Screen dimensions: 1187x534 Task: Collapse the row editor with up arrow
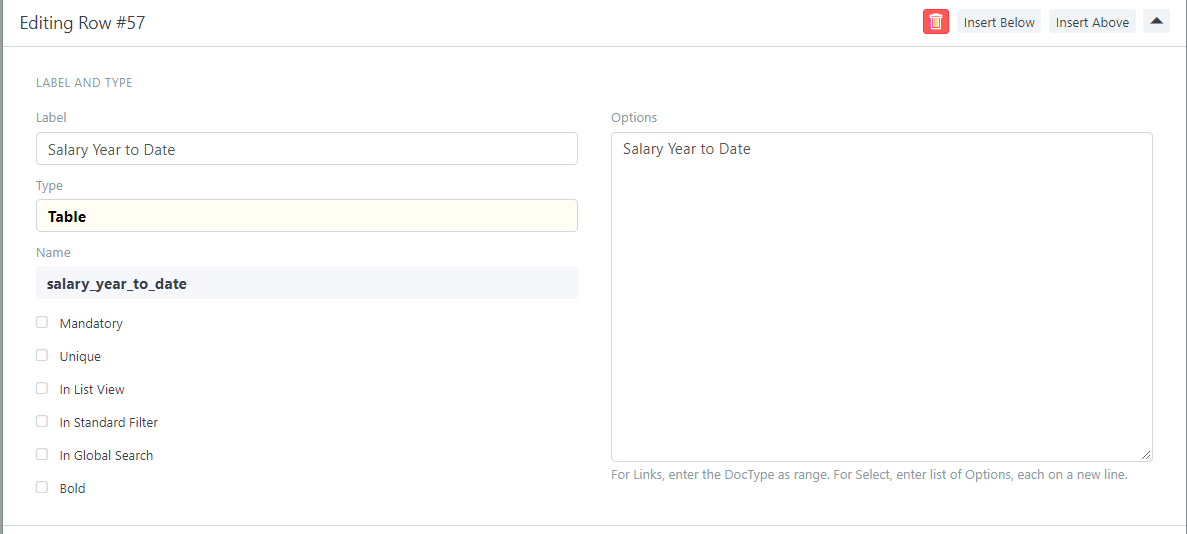click(x=1156, y=21)
